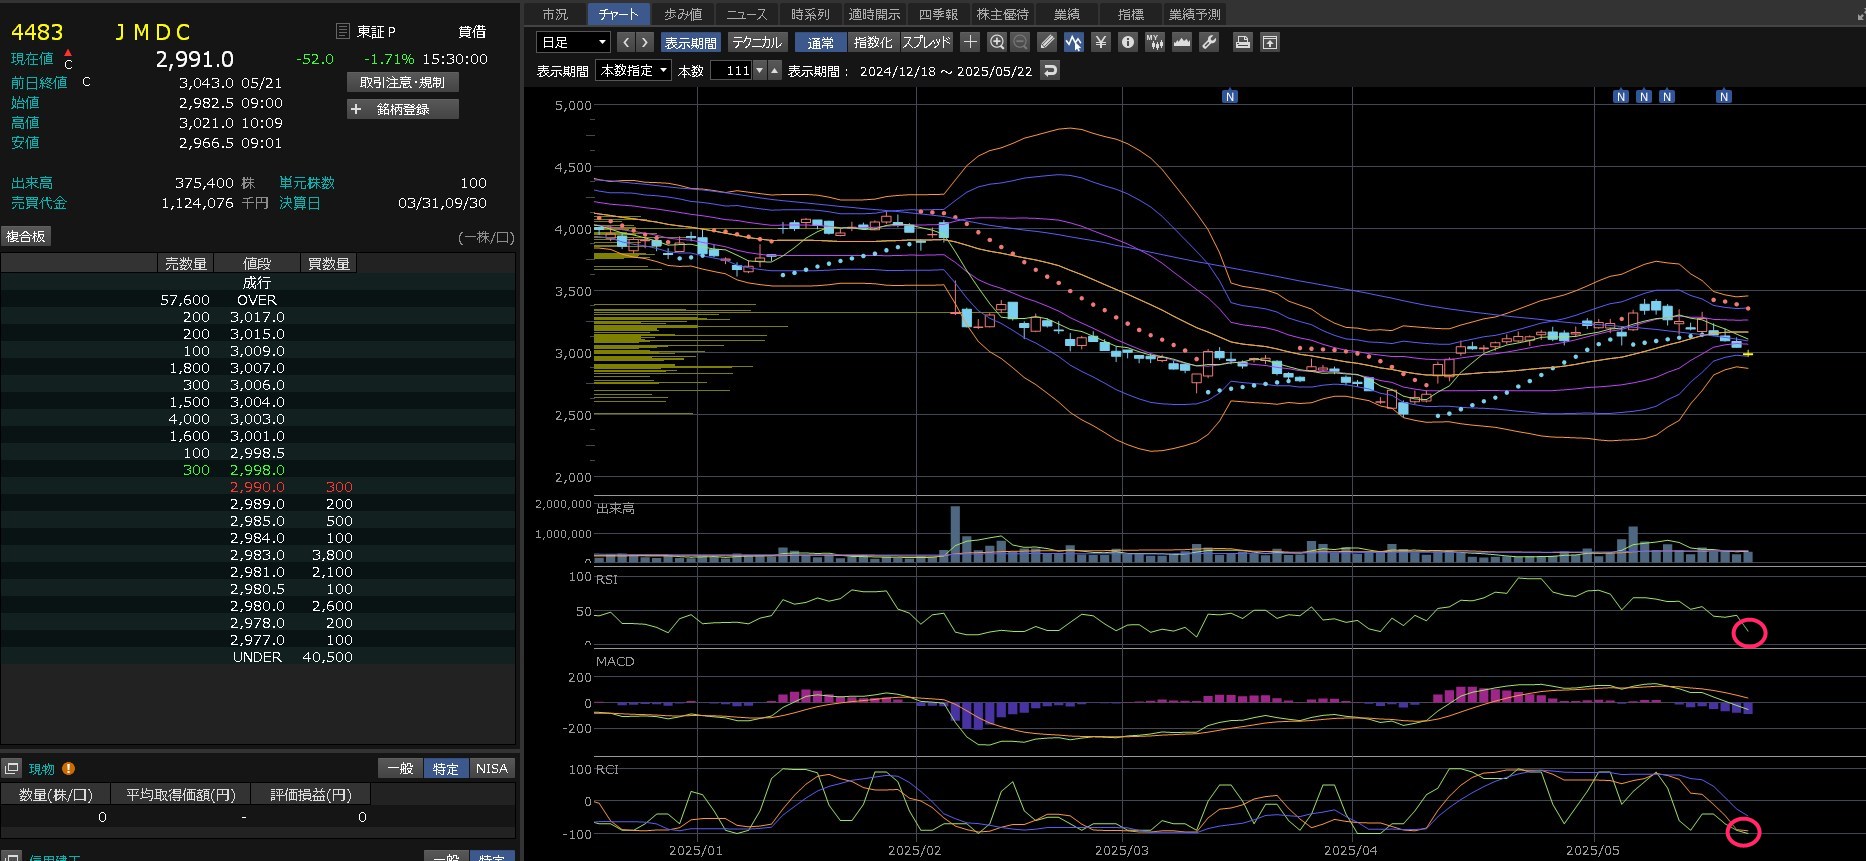
Task: Click the 取引注意・規制 button
Action: [403, 82]
